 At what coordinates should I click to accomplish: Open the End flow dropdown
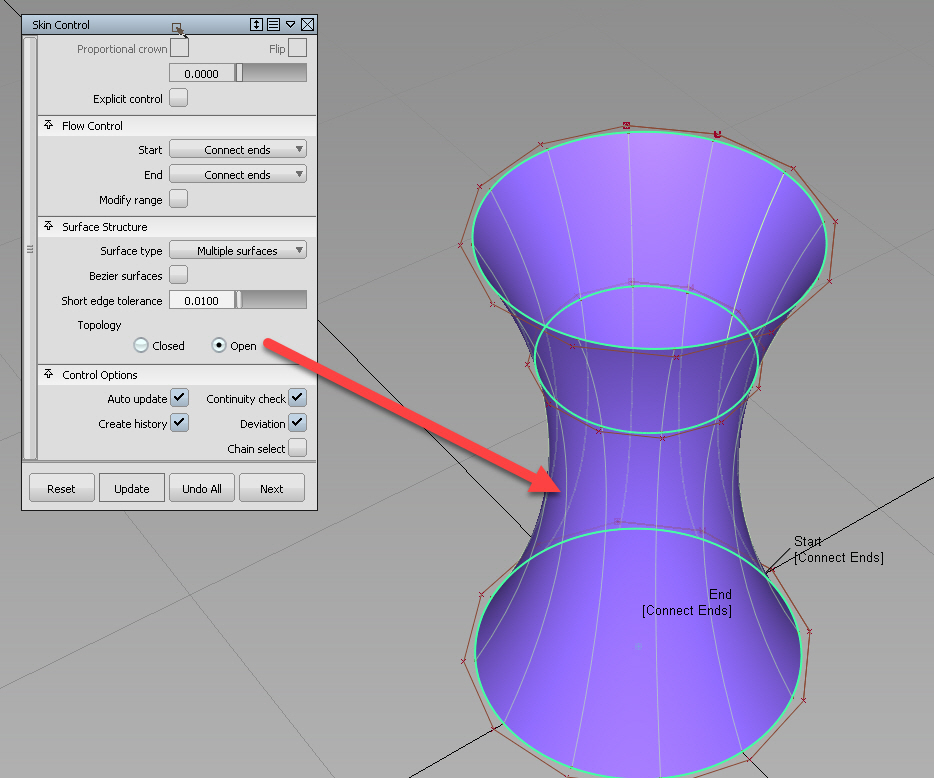237,174
